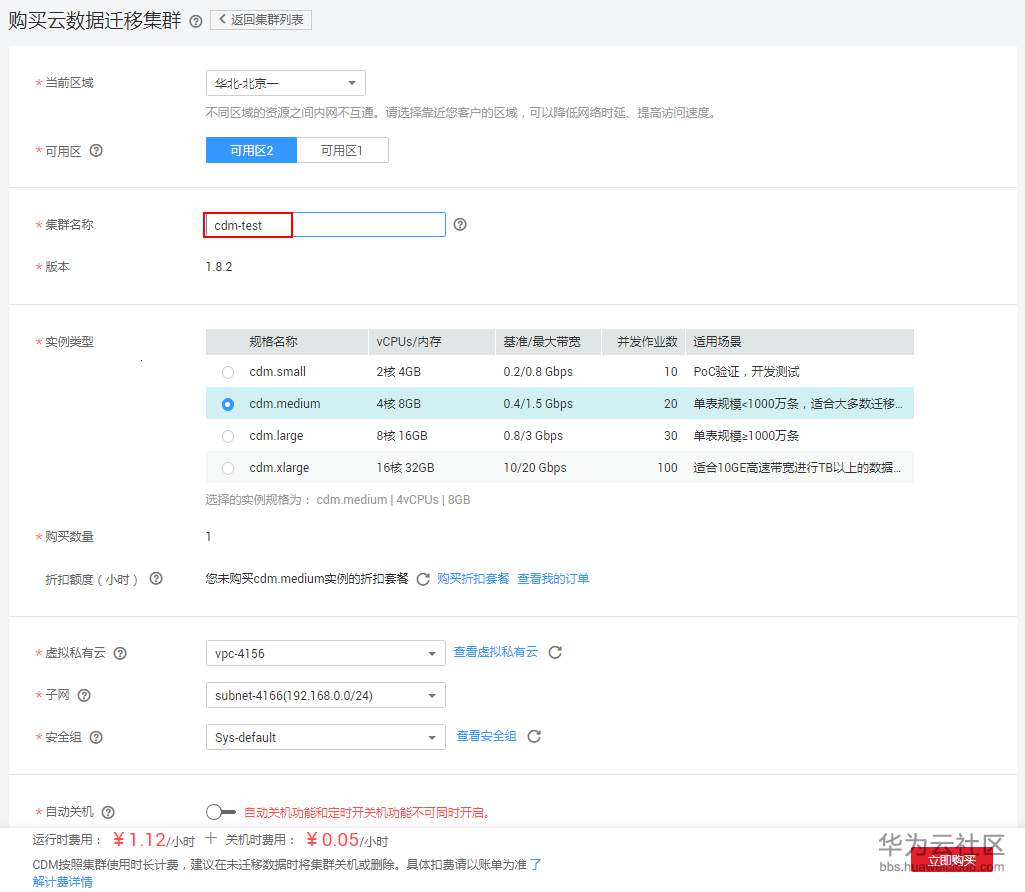Screen dimensions: 1025x892
Task: Click the running price ¥1.12/小时
Action: 154,840
